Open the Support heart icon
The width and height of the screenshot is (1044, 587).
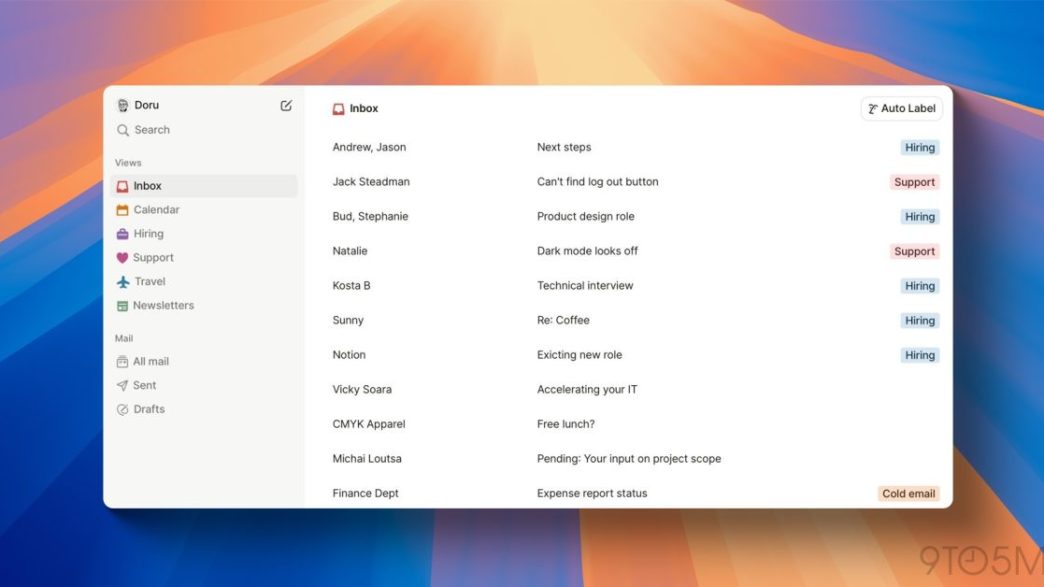coord(122,258)
